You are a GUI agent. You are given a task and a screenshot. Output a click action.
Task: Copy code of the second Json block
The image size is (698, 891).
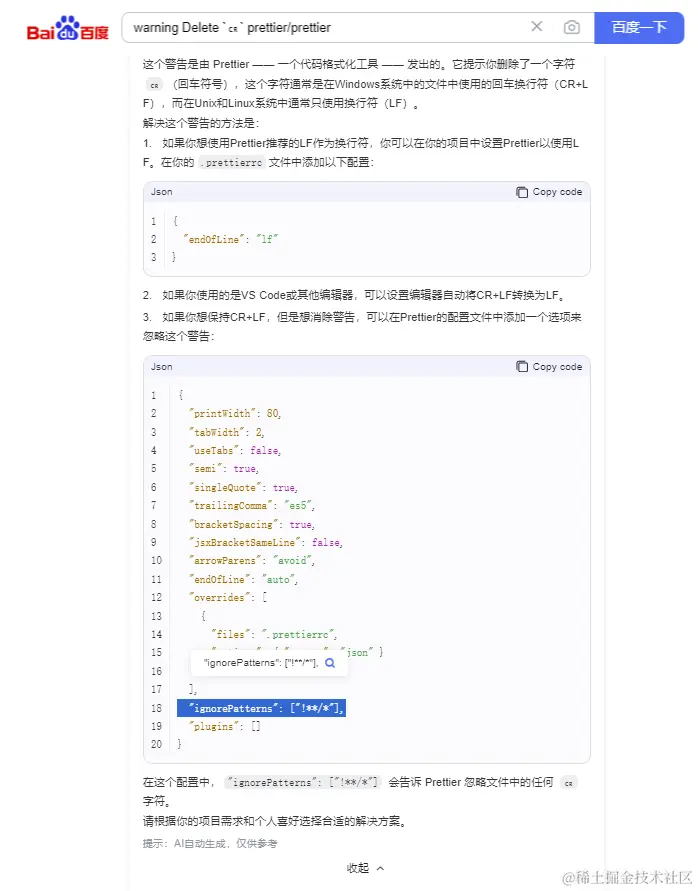(549, 367)
